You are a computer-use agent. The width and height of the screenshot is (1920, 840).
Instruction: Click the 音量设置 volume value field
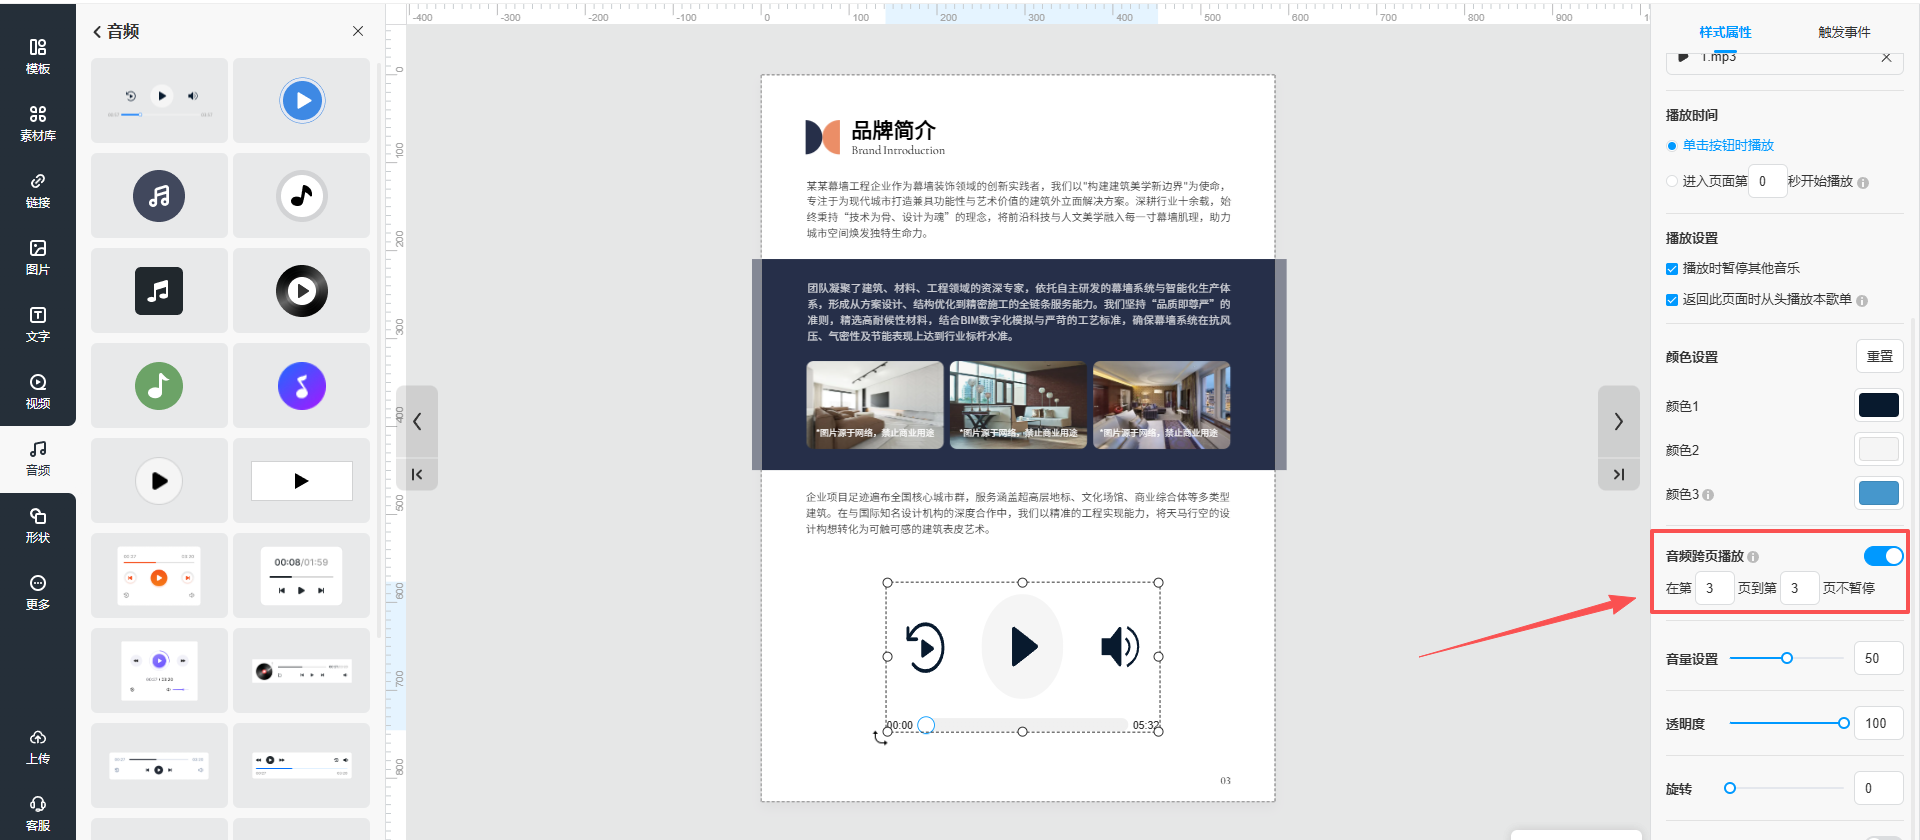tap(1877, 658)
